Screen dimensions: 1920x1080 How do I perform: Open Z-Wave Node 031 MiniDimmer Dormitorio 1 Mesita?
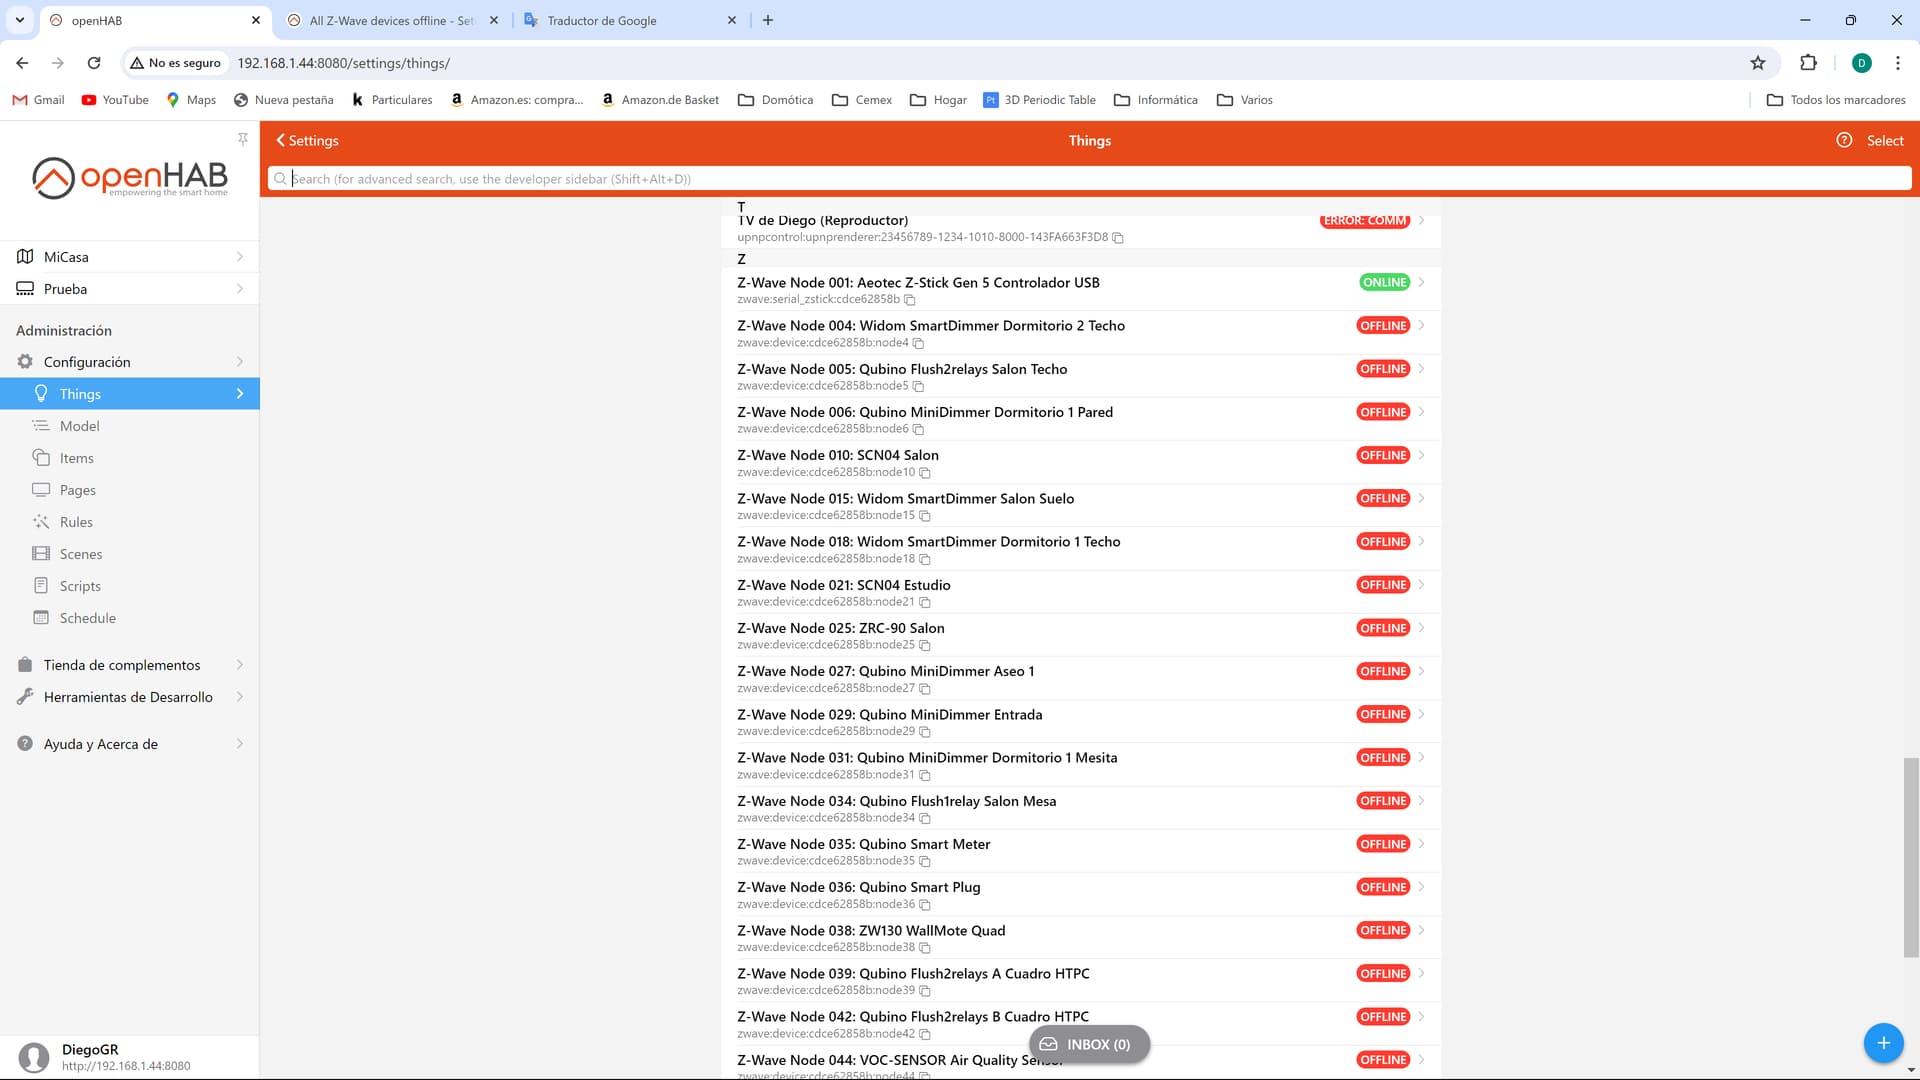[1081, 766]
